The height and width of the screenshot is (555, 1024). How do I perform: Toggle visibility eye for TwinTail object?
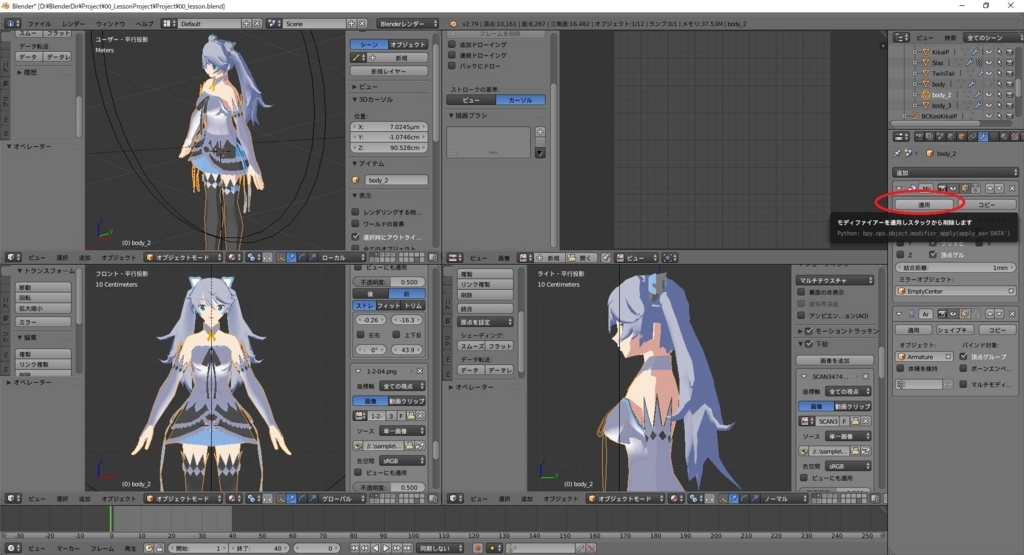coord(989,73)
